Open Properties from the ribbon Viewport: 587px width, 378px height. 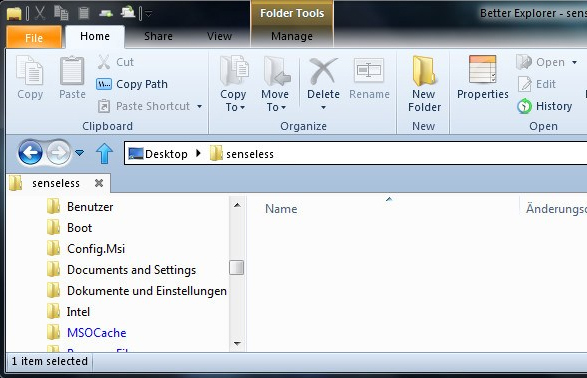(x=483, y=77)
